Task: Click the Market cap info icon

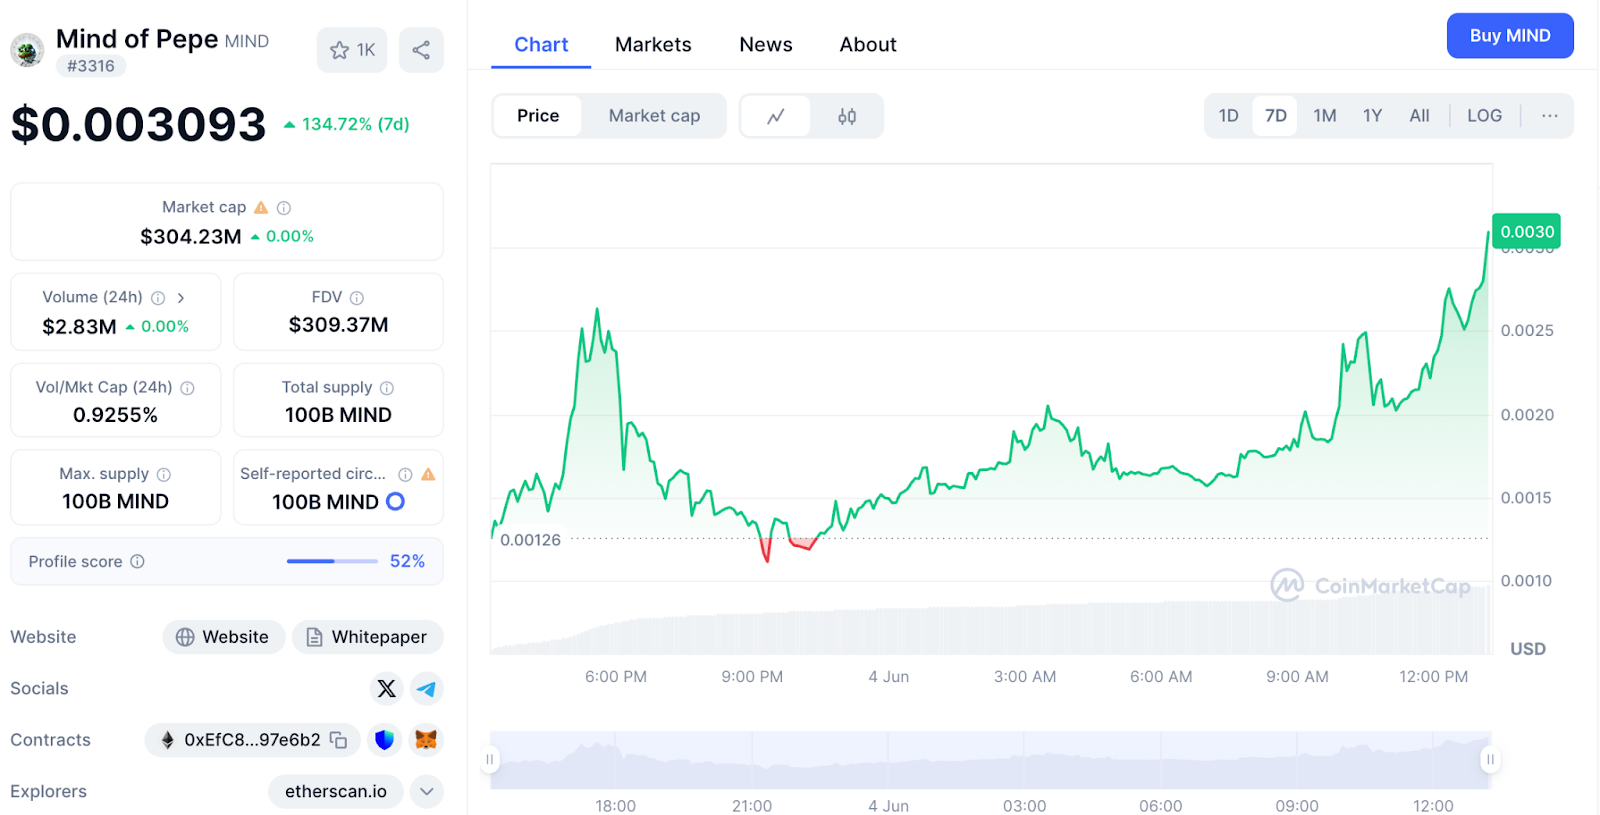Action: click(x=284, y=208)
